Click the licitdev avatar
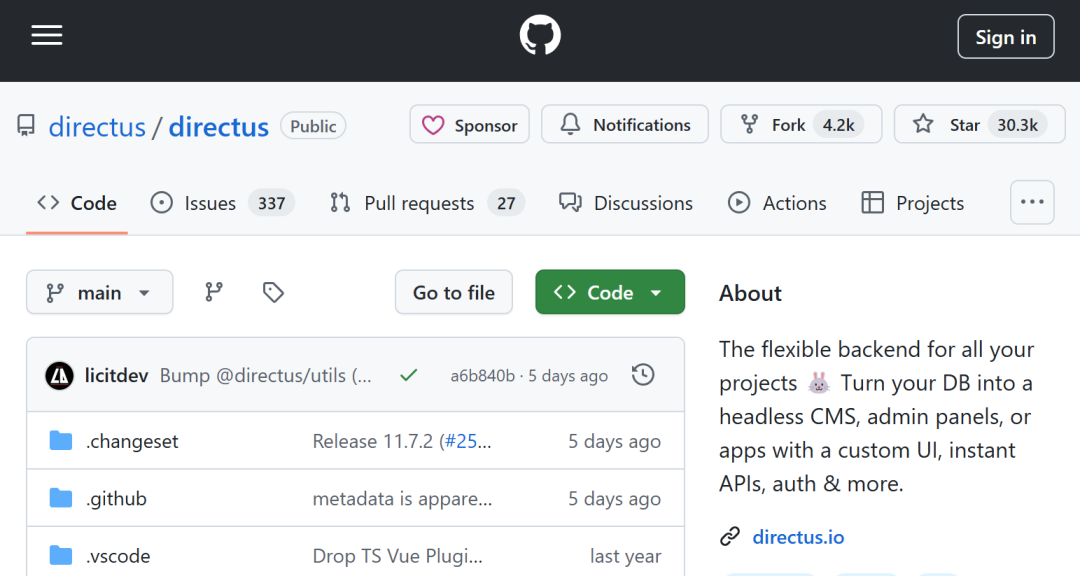Image resolution: width=1080 pixels, height=576 pixels. (x=60, y=376)
